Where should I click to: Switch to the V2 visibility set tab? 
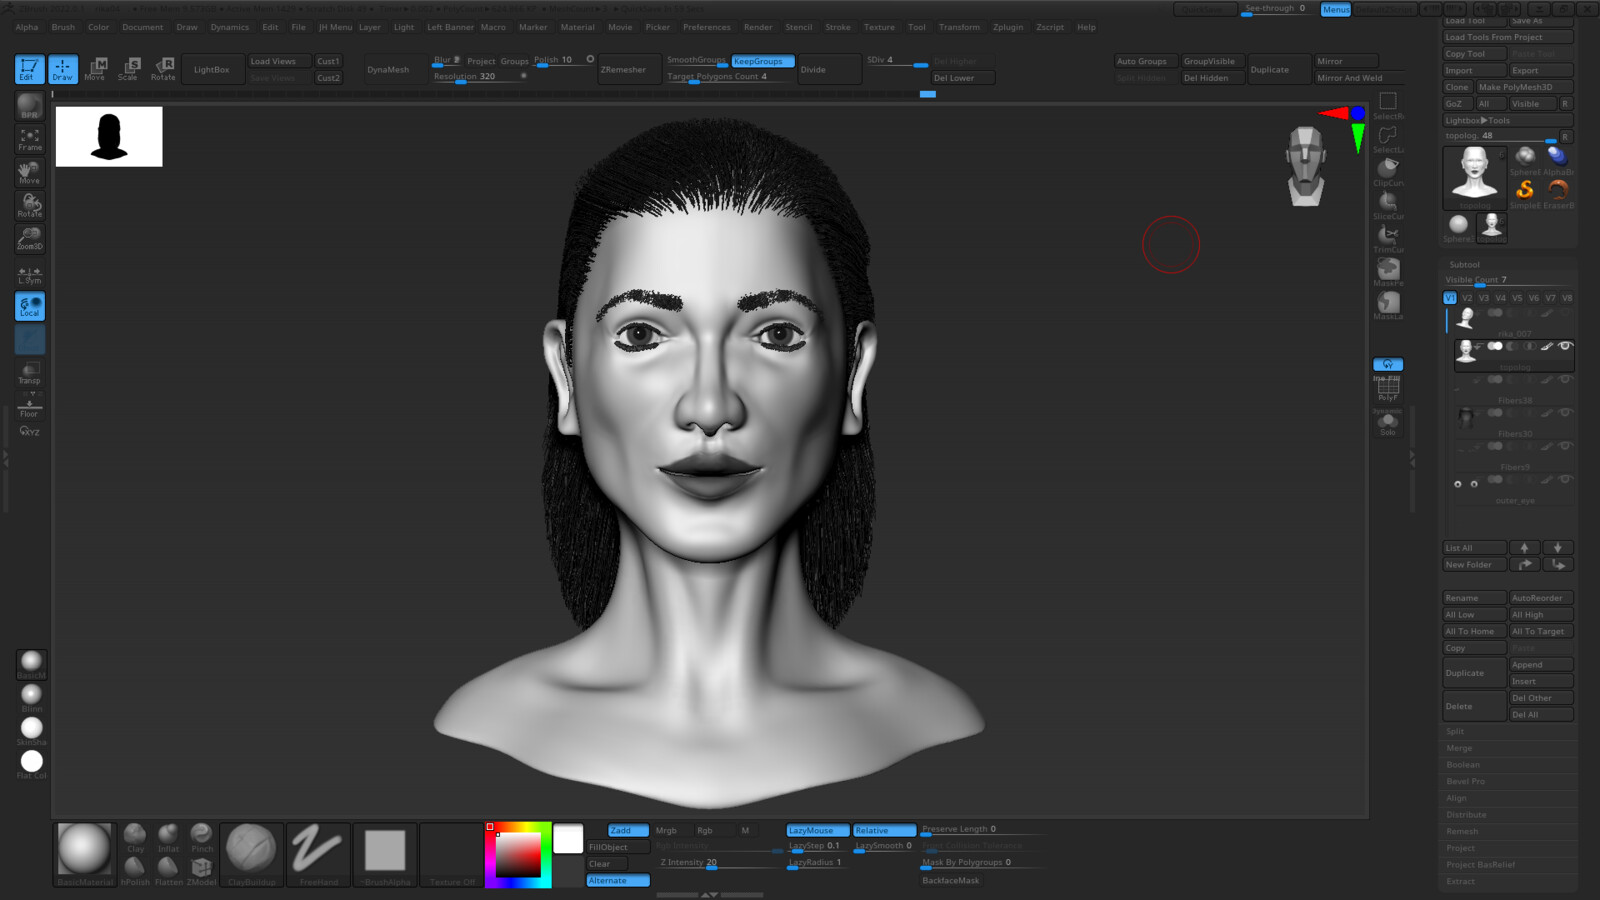(1465, 297)
